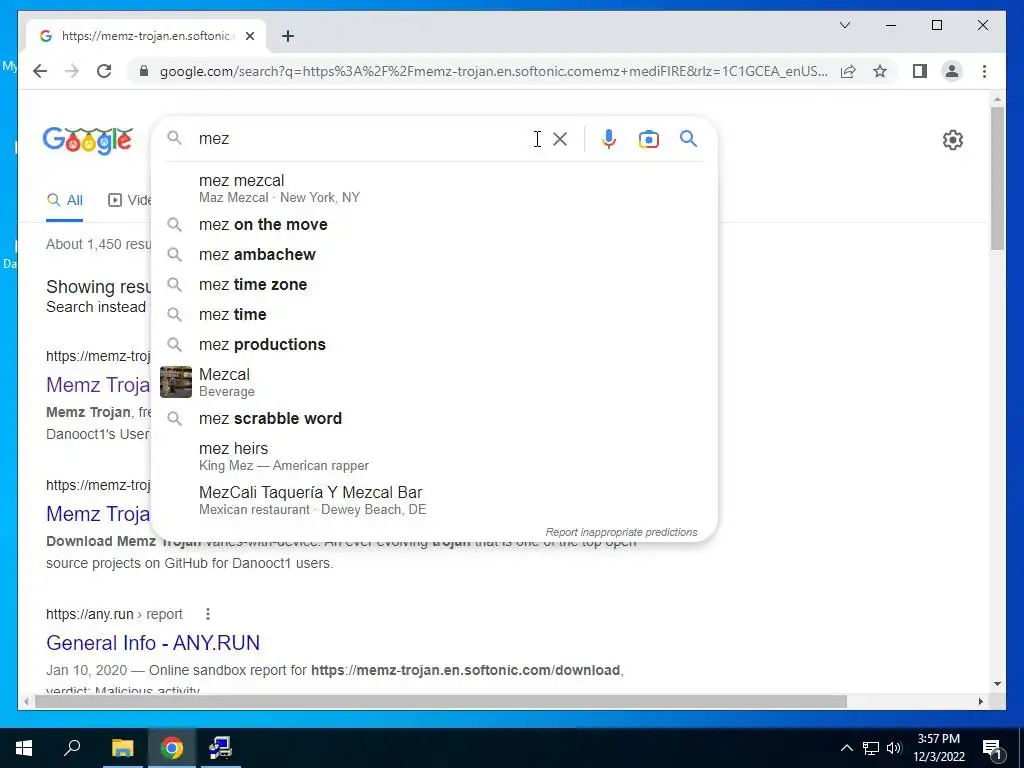Open the second Memz Trojan result link
1024x768 pixels.
(x=98, y=514)
